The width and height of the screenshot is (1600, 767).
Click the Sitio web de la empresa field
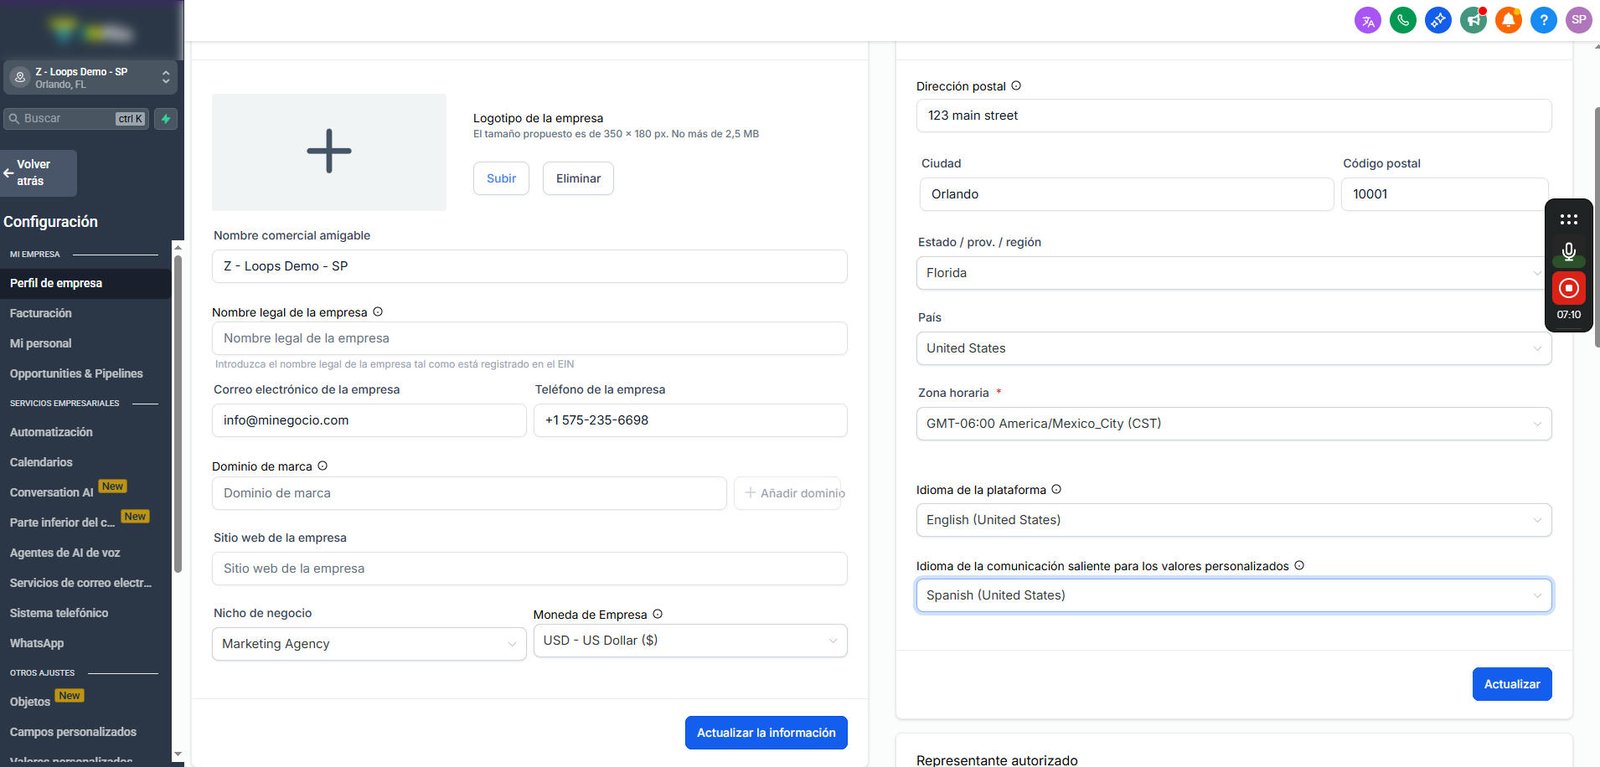[x=530, y=568]
